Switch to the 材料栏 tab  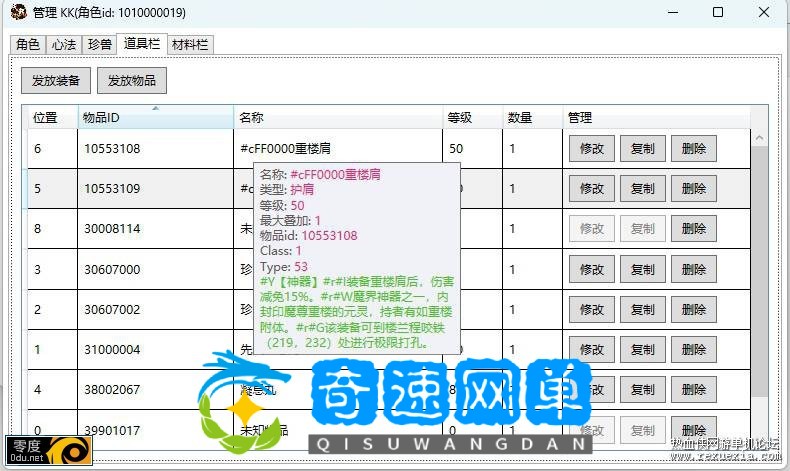pyautogui.click(x=190, y=45)
